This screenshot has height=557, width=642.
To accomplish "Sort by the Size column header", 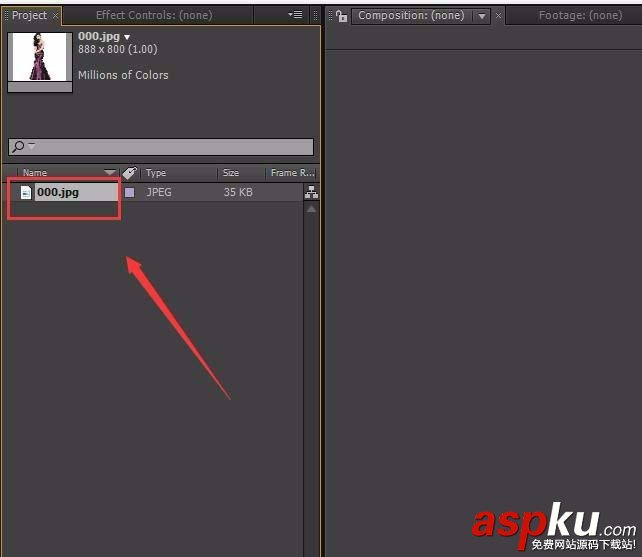I will pos(231,173).
